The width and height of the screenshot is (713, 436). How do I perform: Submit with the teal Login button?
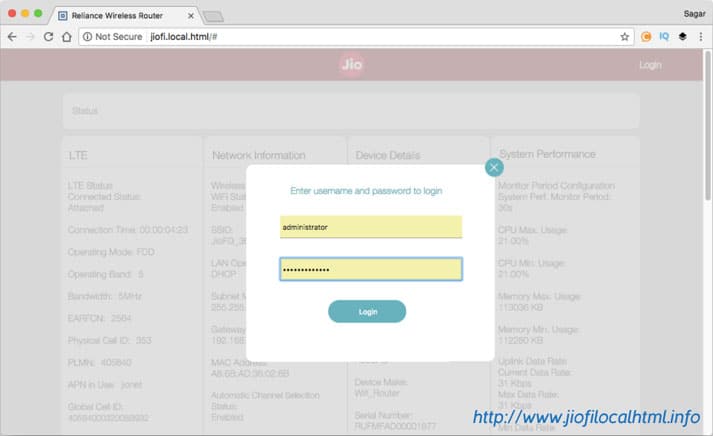click(x=367, y=311)
